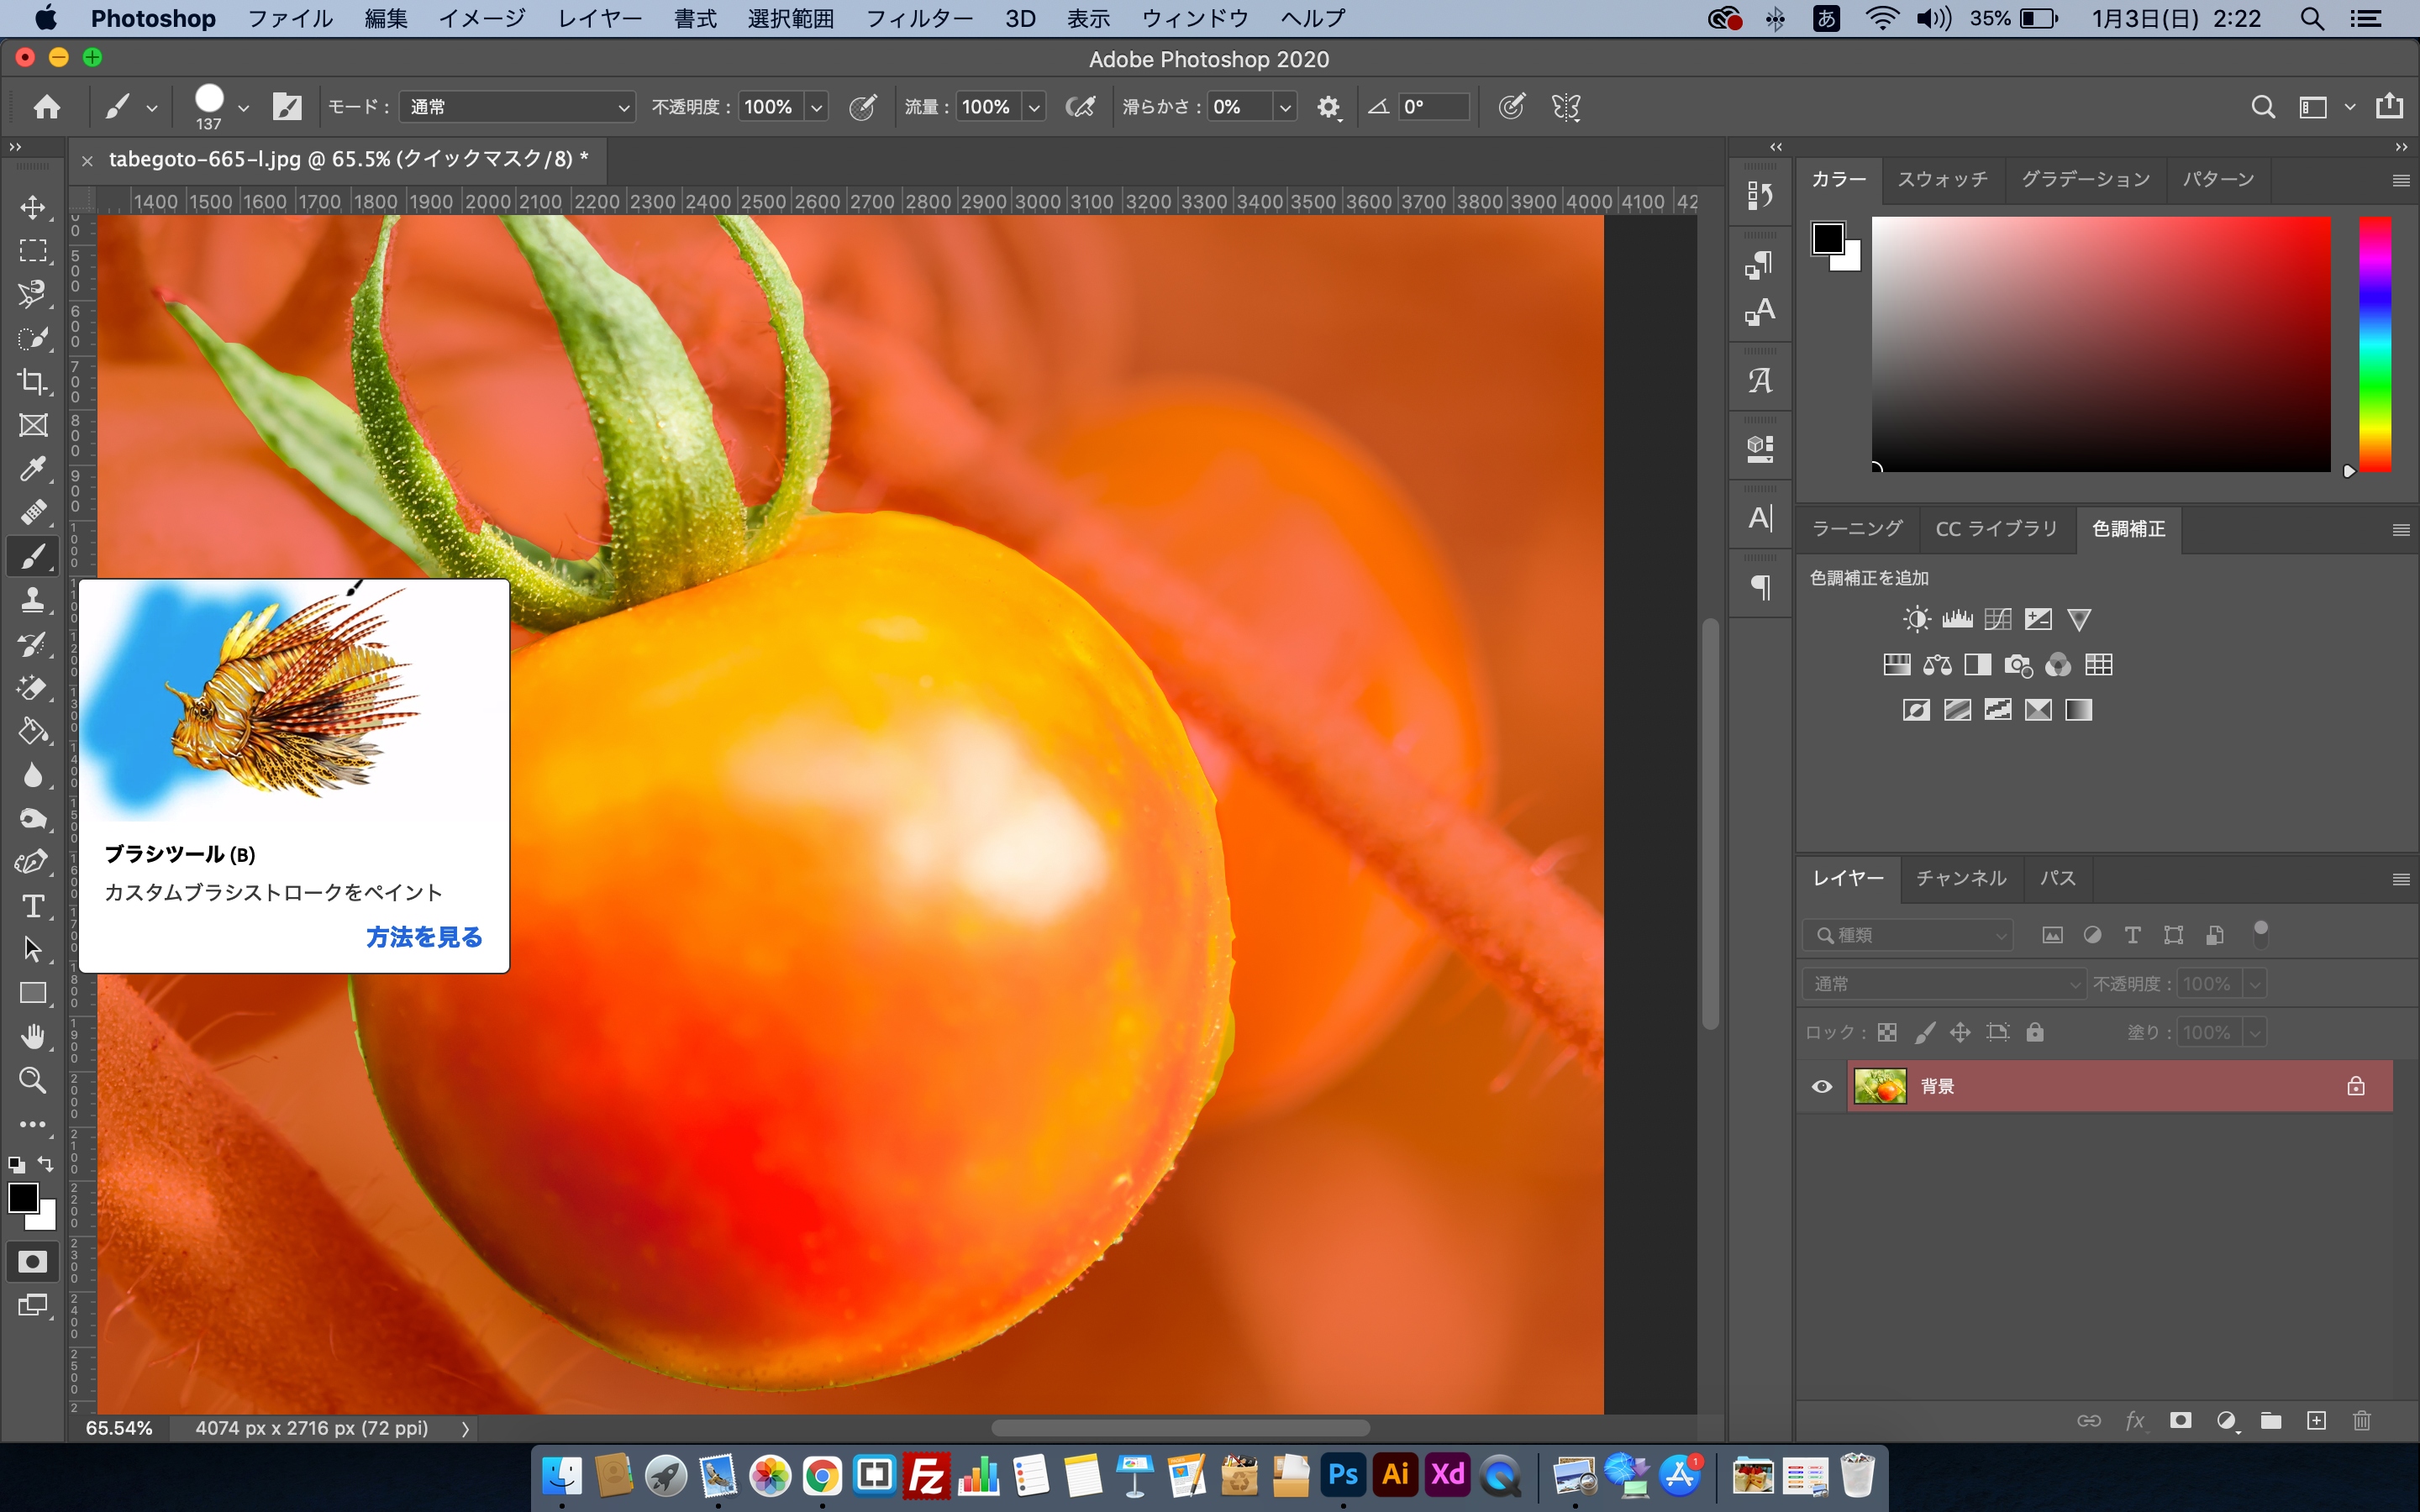
Task: Select the Healing Brush tool
Action: (x=33, y=512)
